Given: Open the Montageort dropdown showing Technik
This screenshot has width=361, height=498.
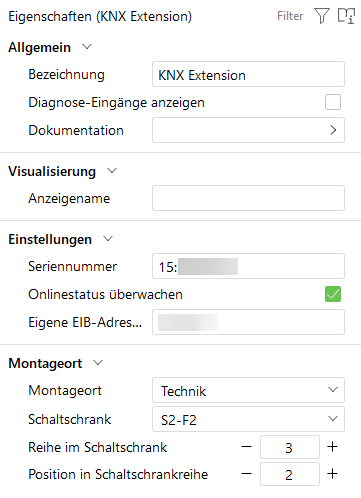Looking at the screenshot, I should click(248, 390).
